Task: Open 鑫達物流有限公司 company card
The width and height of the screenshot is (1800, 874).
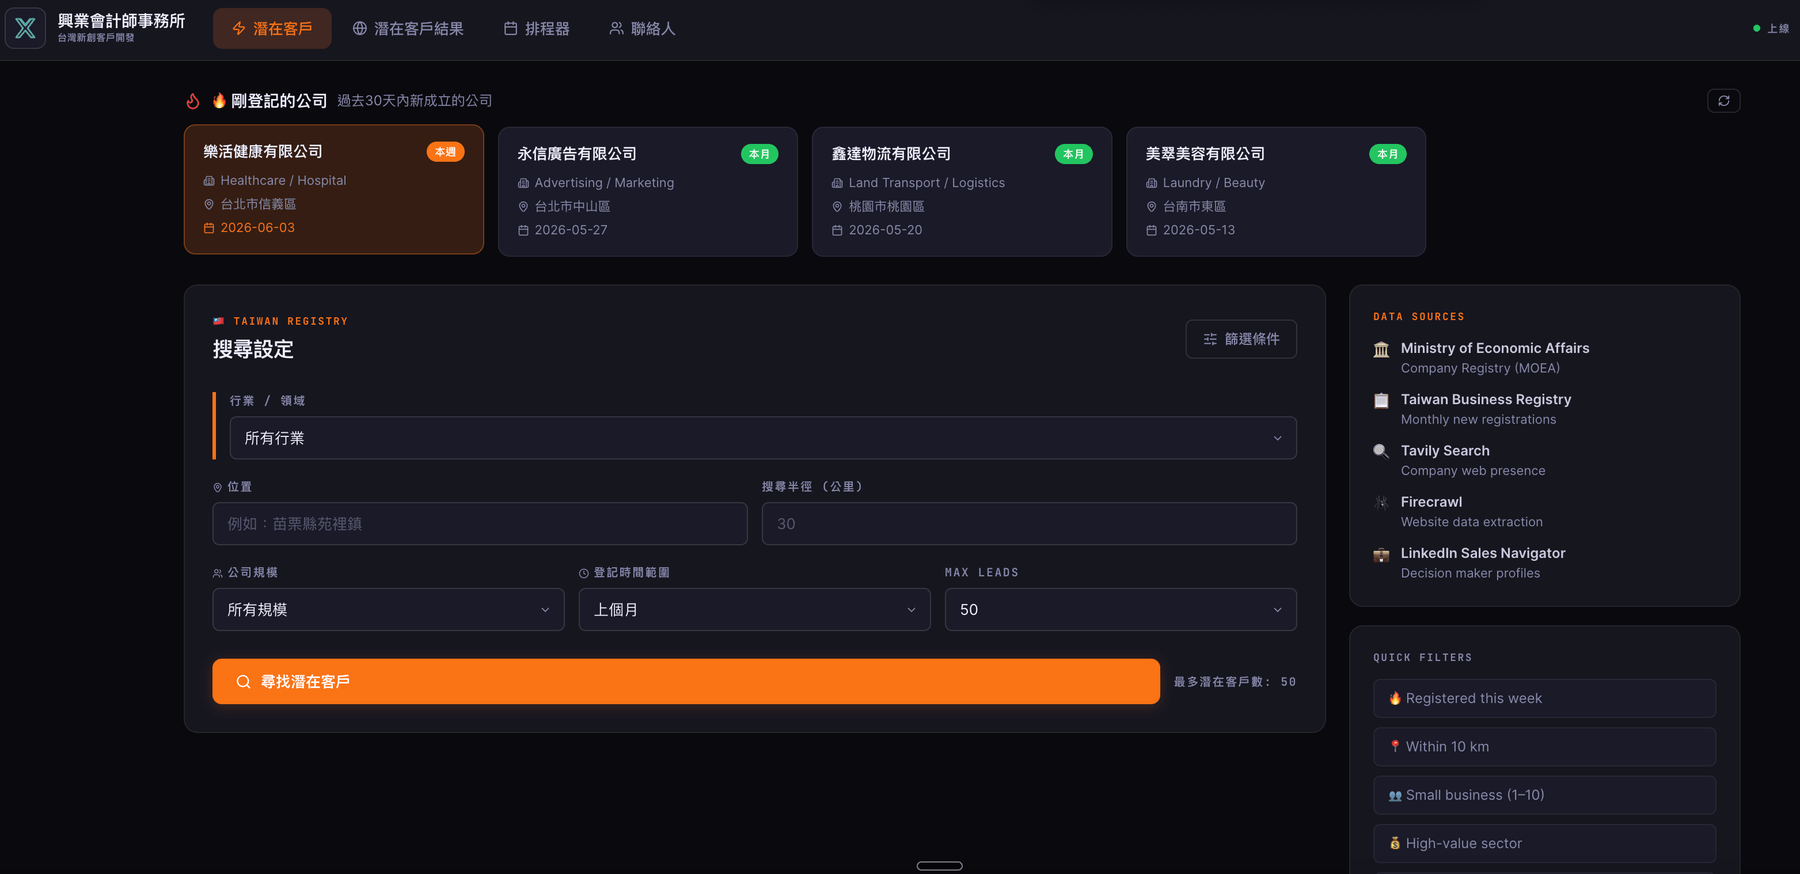Action: 962,192
